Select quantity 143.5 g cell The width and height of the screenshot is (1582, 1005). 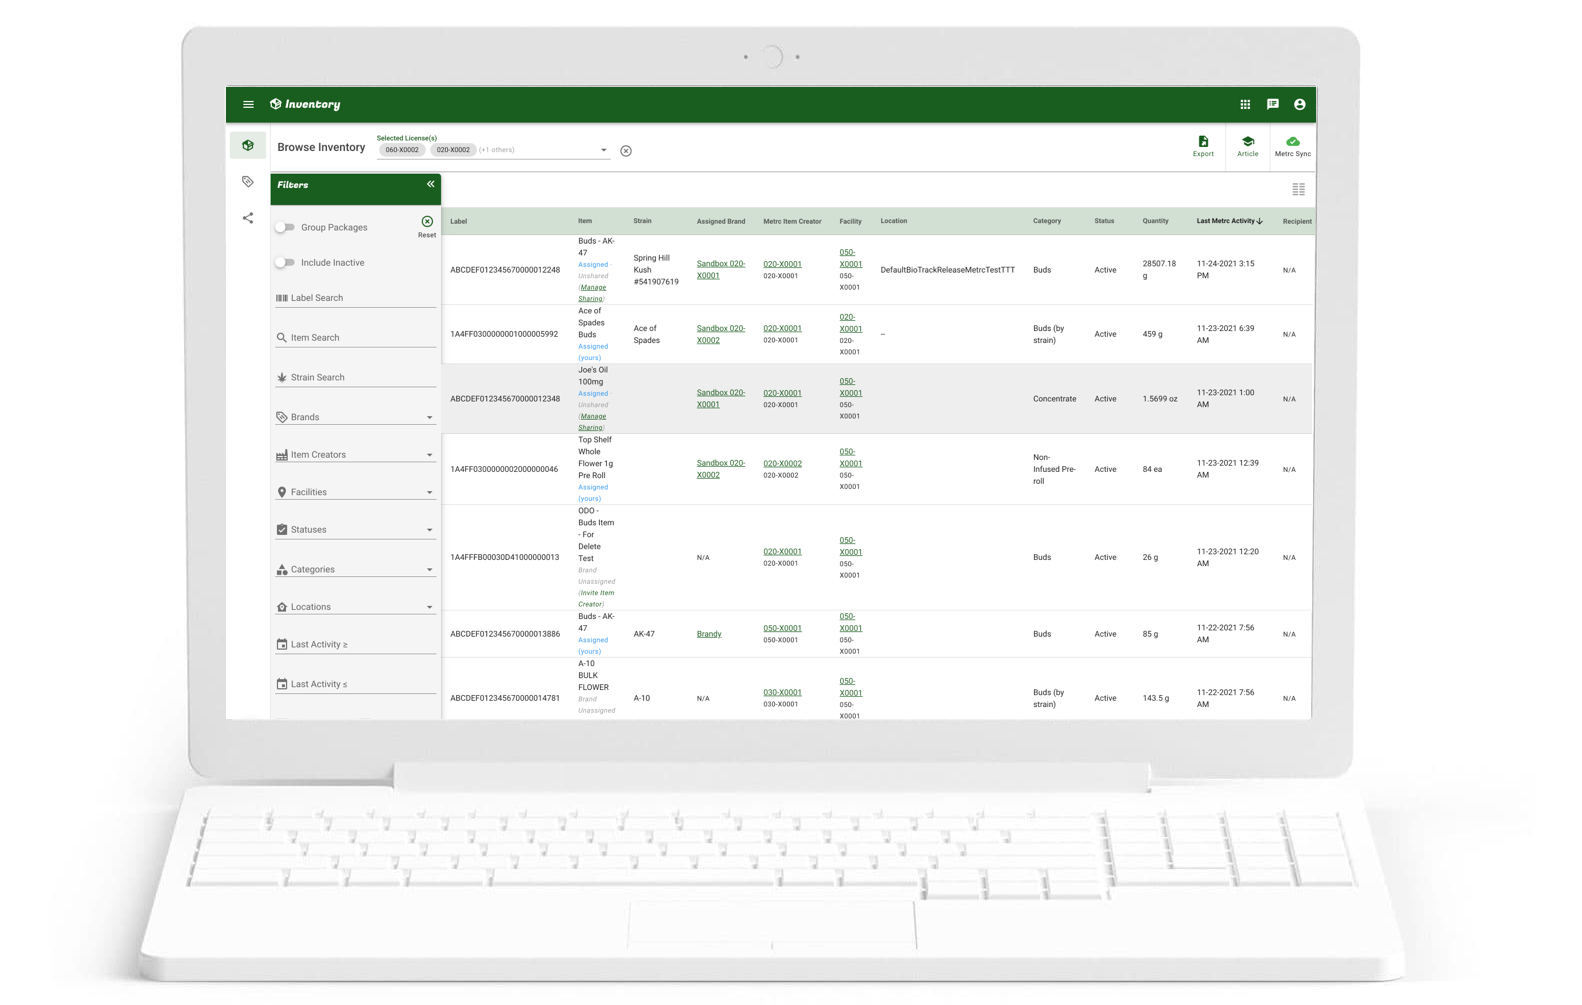tap(1156, 698)
